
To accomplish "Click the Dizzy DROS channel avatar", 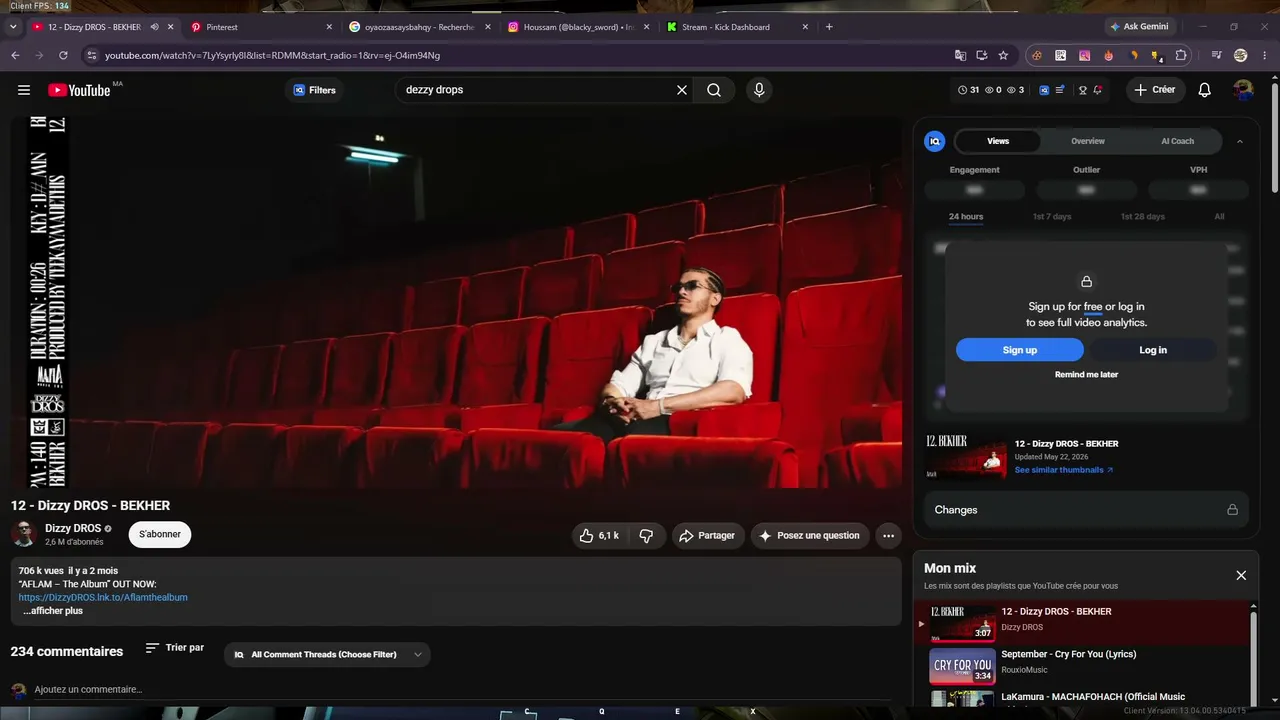I will (24, 534).
